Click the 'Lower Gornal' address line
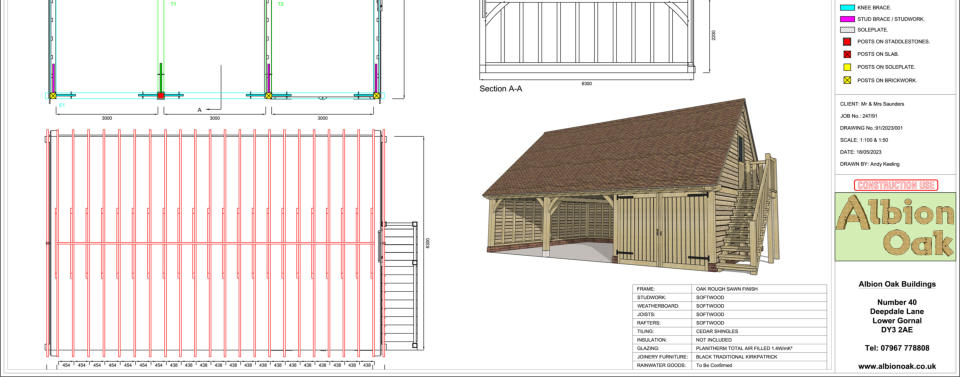 [x=897, y=321]
